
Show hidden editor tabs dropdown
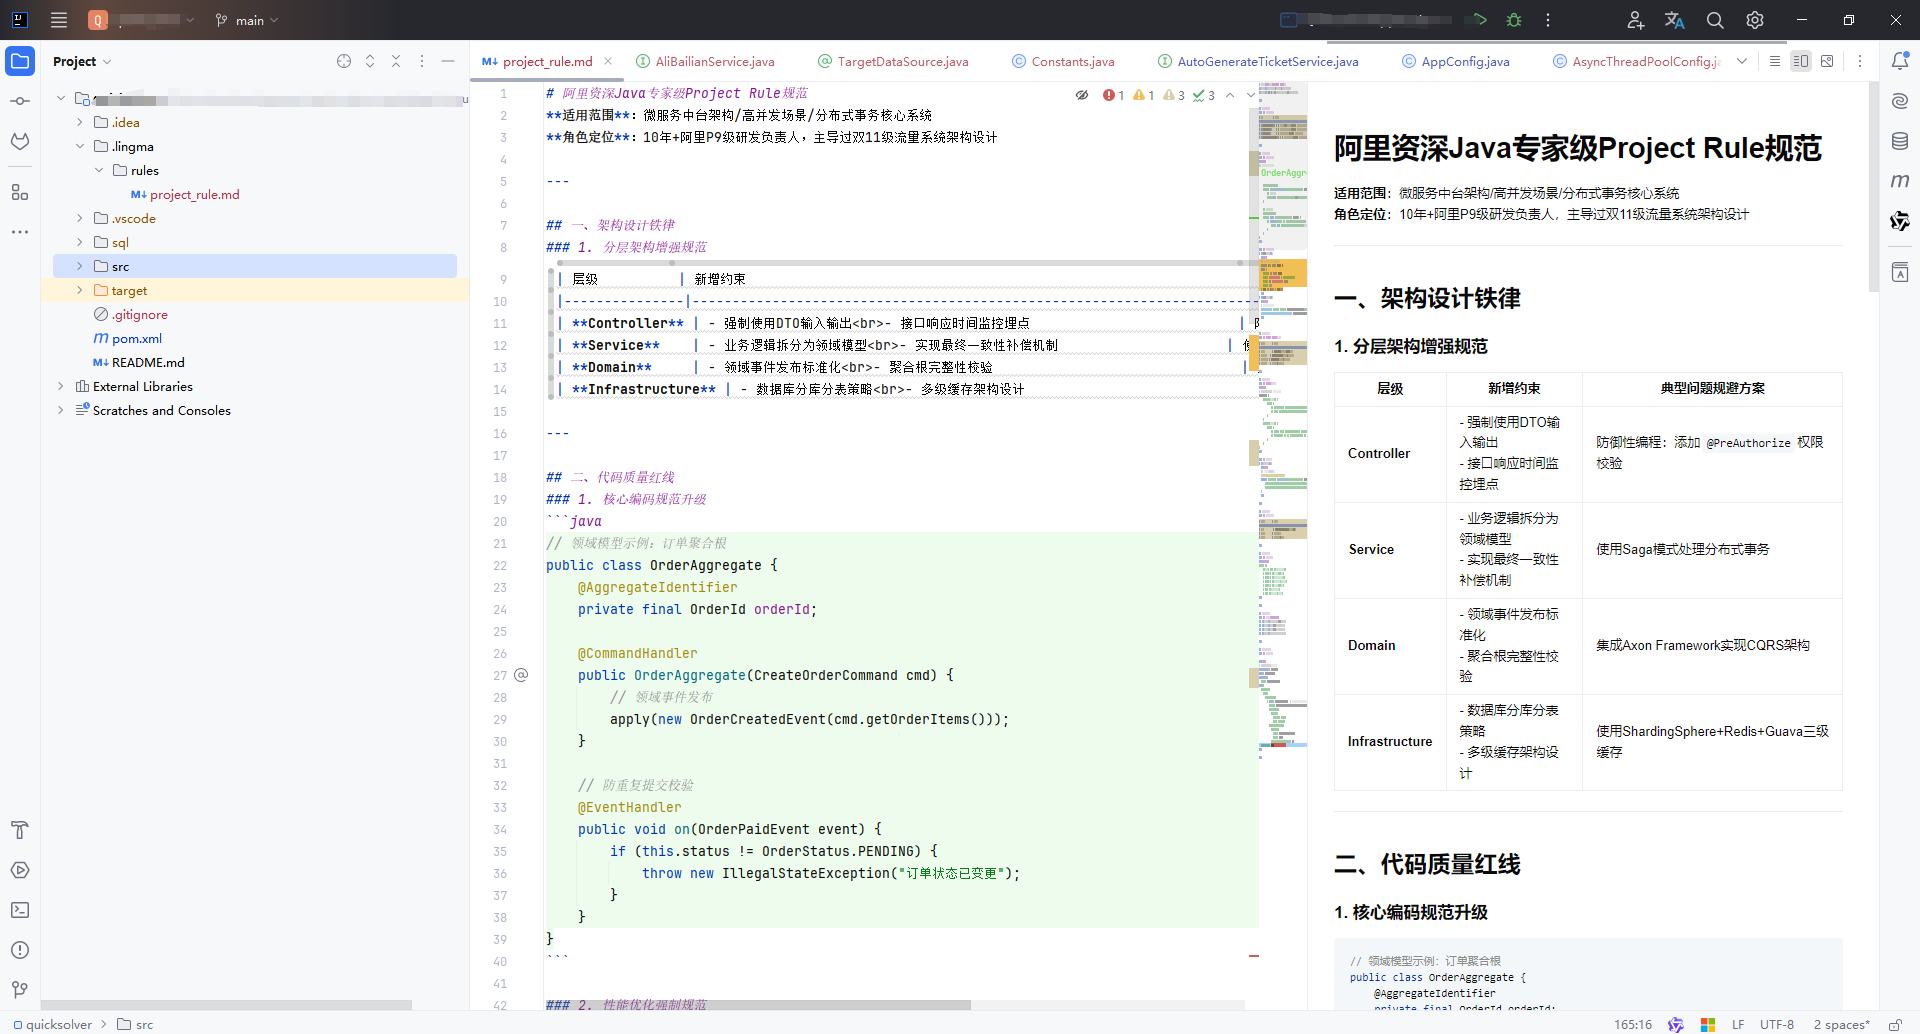click(1742, 61)
